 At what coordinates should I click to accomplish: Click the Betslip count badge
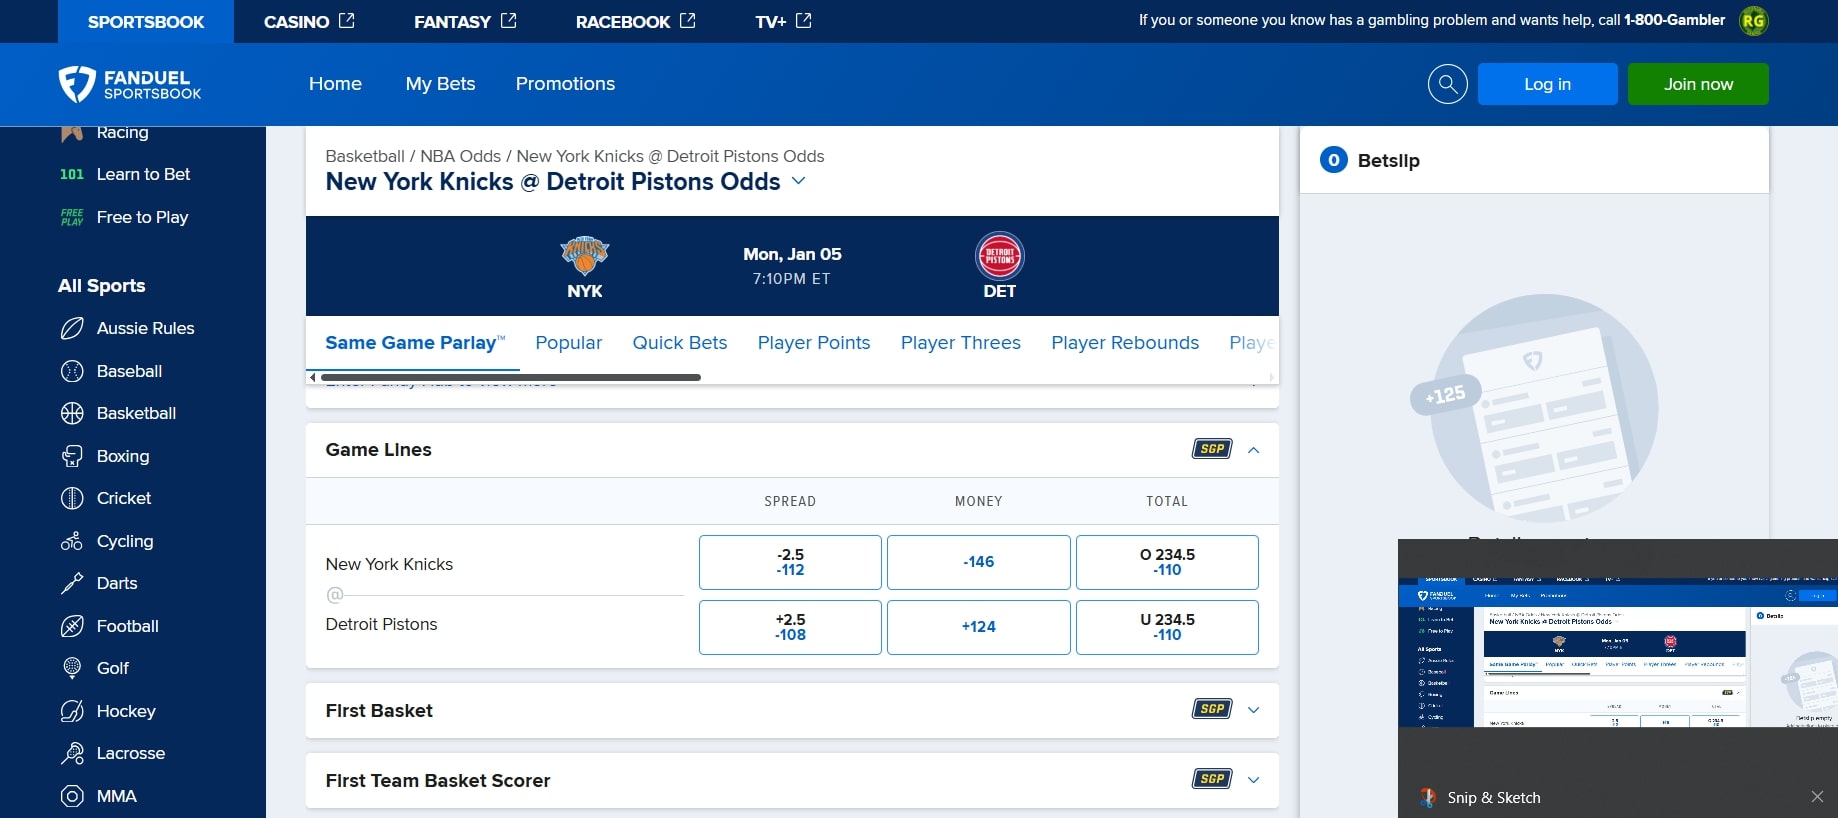(1334, 160)
